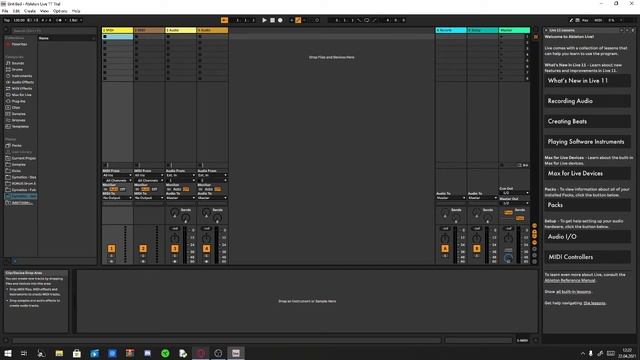Click track 3 pan knob
Image resolution: width=640 pixels, height=360 pixels.
[174, 238]
